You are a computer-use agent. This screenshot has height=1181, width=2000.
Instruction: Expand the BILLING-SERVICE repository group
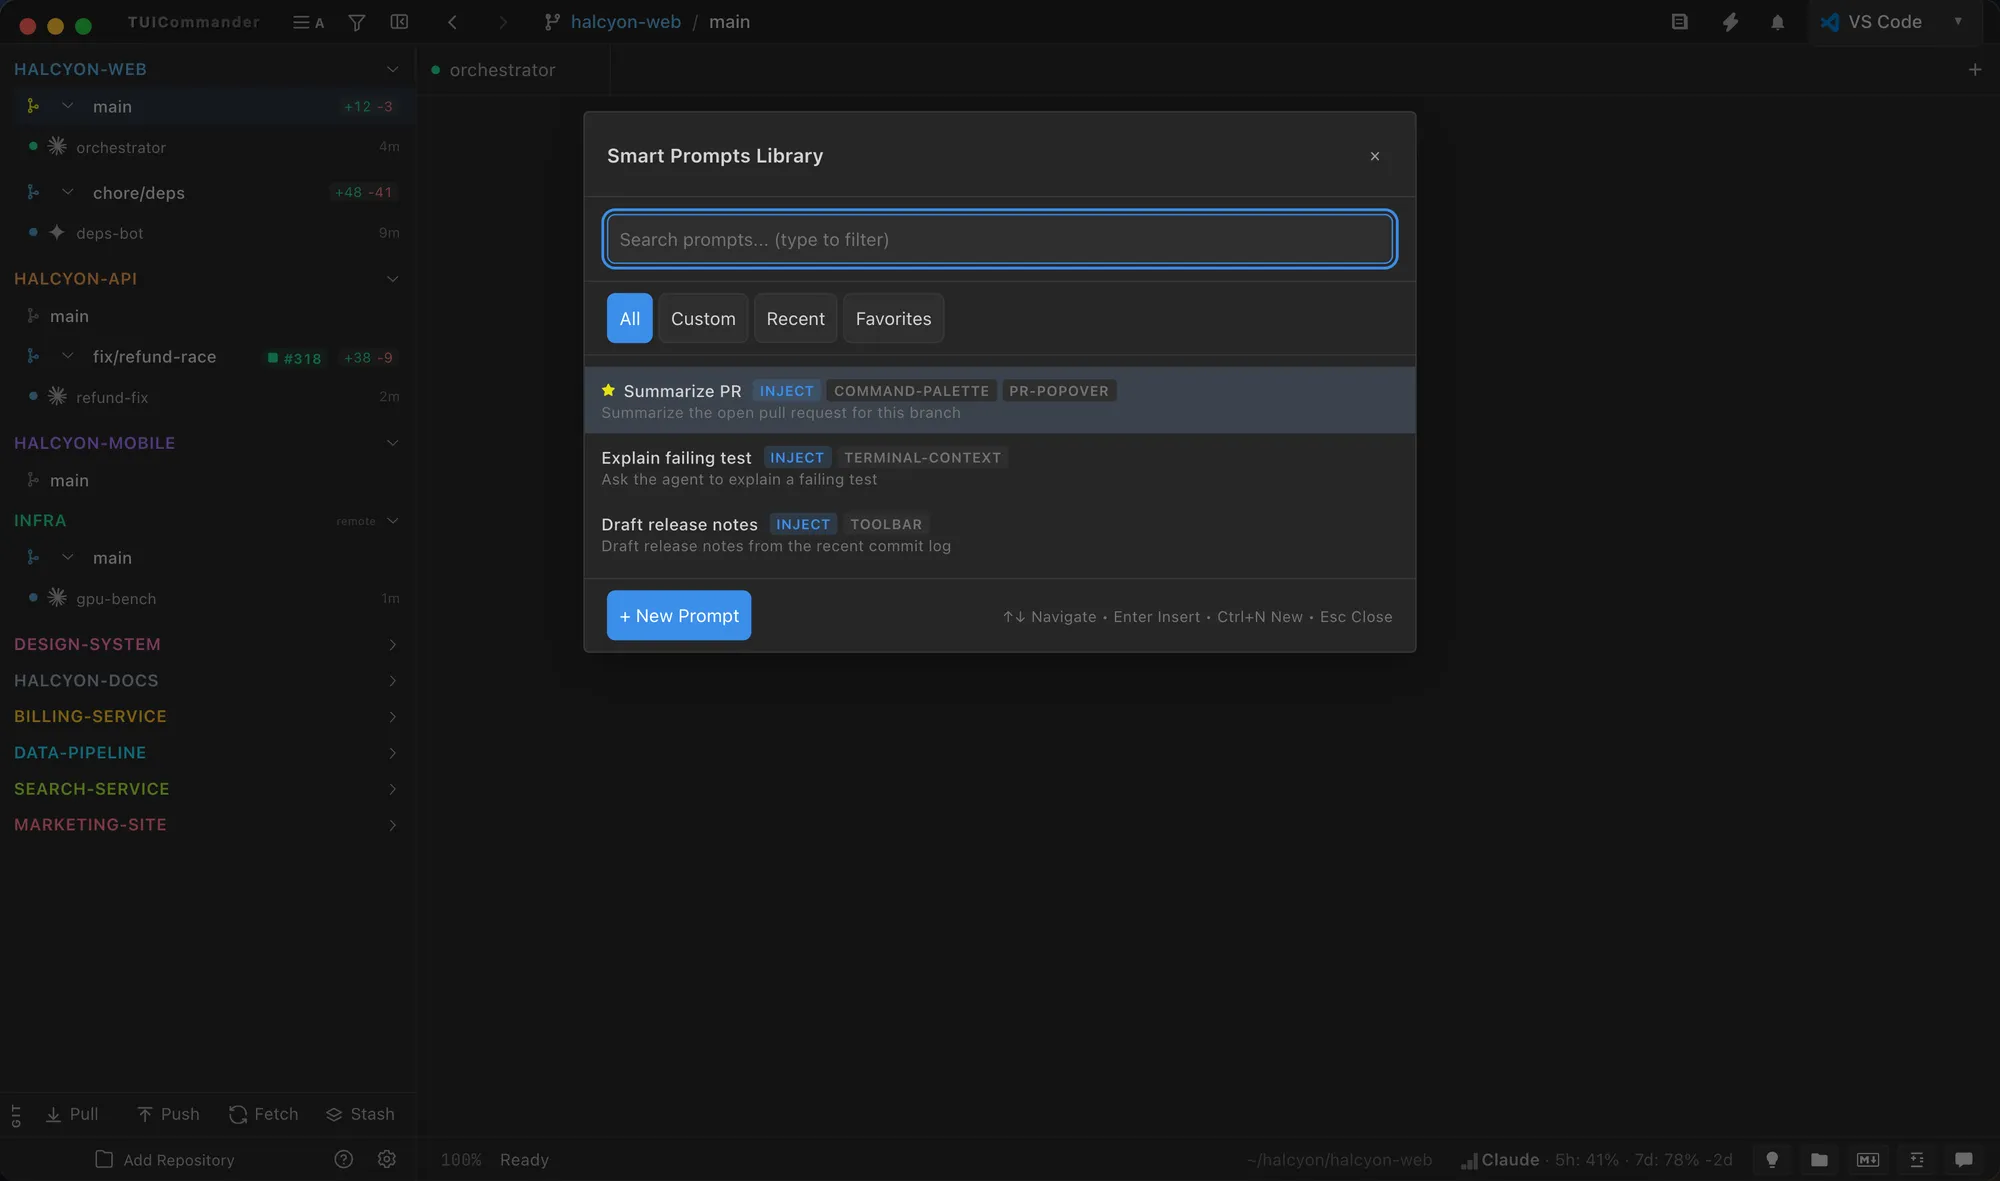click(392, 717)
